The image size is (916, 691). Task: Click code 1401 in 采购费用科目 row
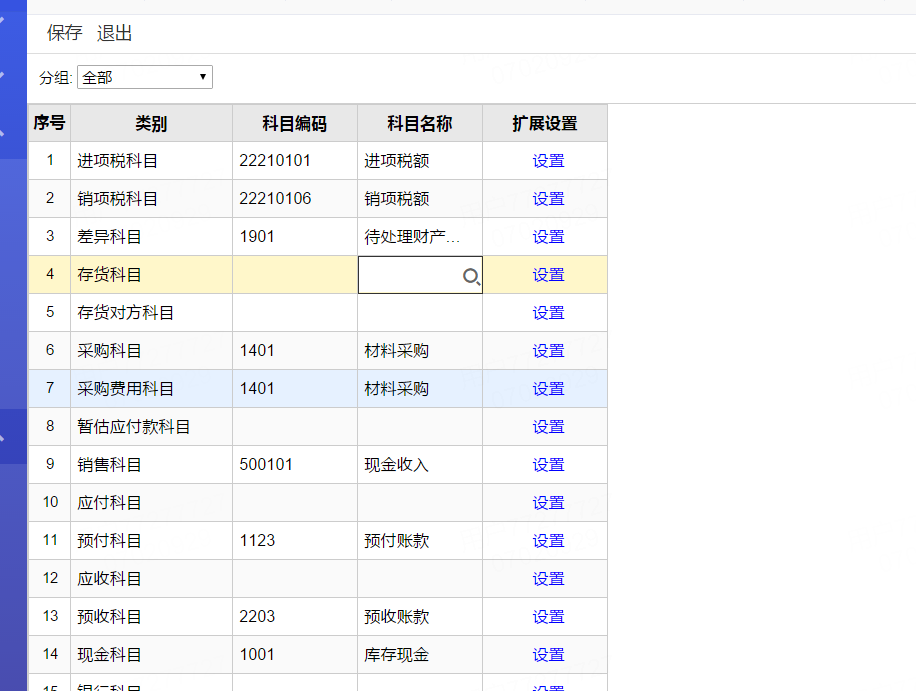[295, 388]
